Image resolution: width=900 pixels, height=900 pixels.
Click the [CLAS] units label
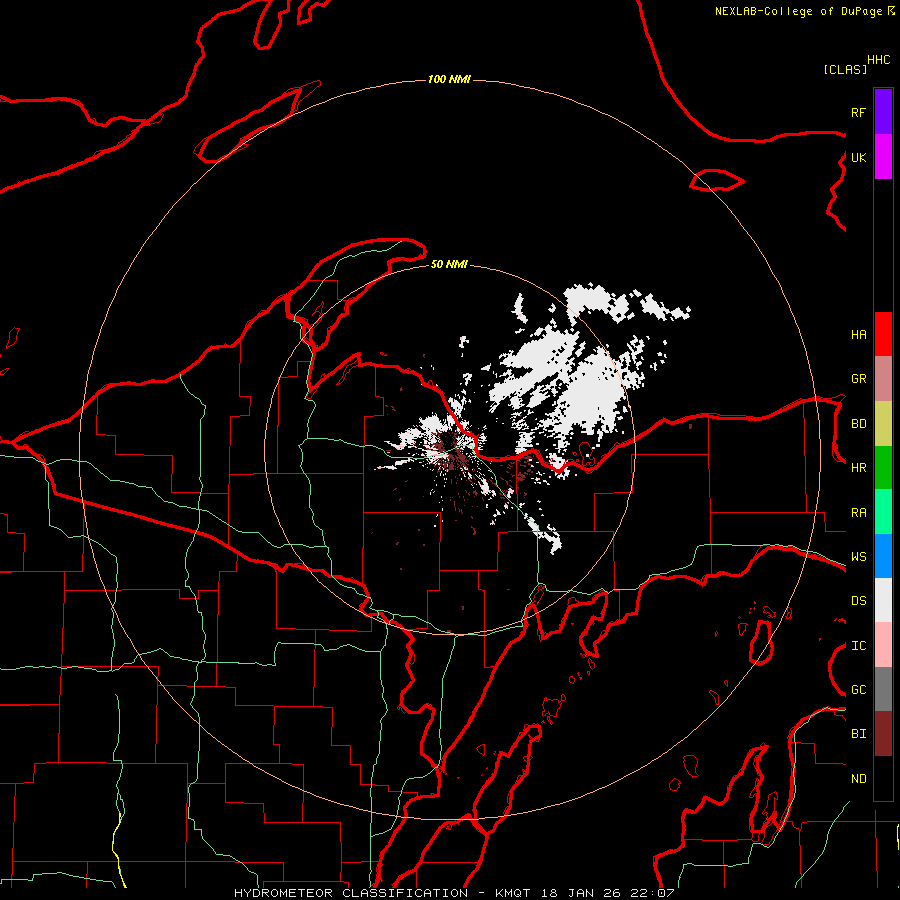click(845, 69)
